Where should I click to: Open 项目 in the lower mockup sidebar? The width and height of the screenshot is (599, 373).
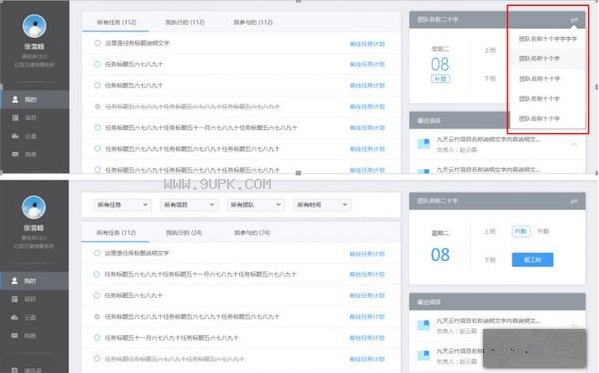pos(34,299)
